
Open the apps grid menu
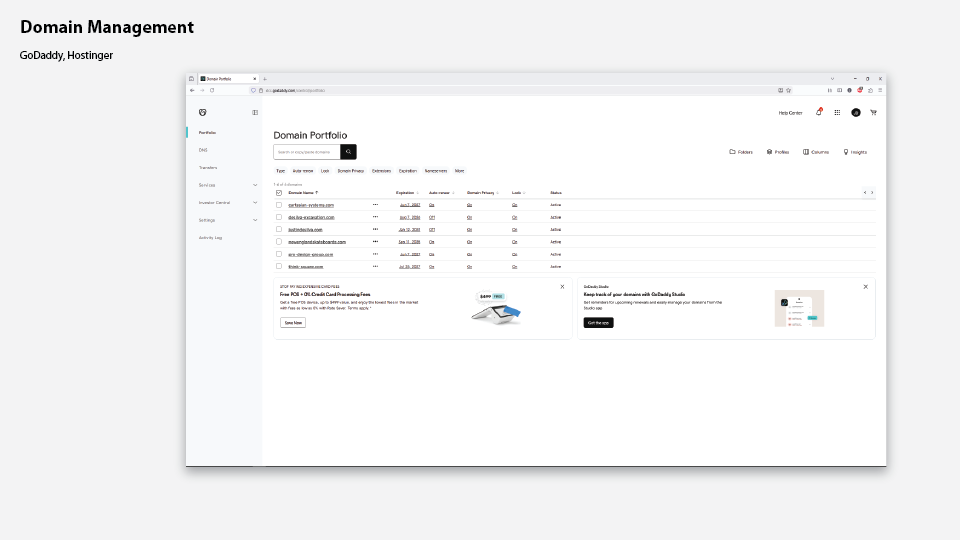pos(837,112)
